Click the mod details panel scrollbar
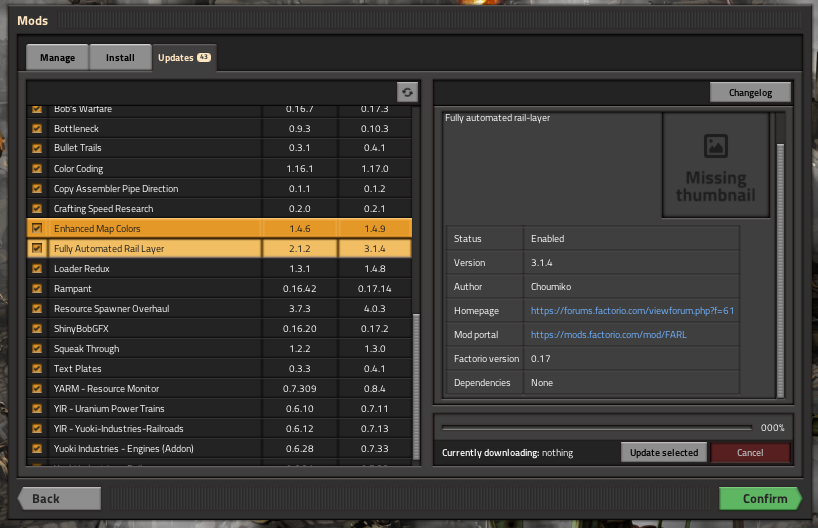The image size is (818, 528). click(x=780, y=270)
